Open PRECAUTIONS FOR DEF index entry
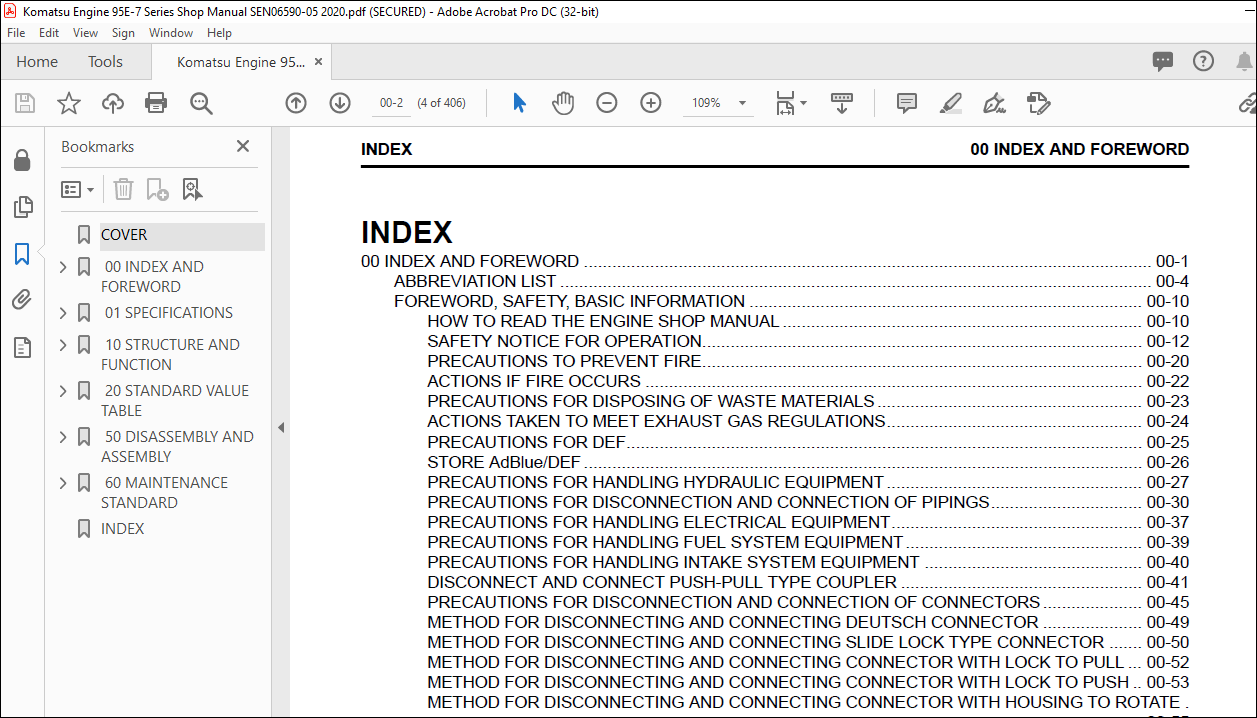This screenshot has height=718, width=1257. tap(808, 442)
